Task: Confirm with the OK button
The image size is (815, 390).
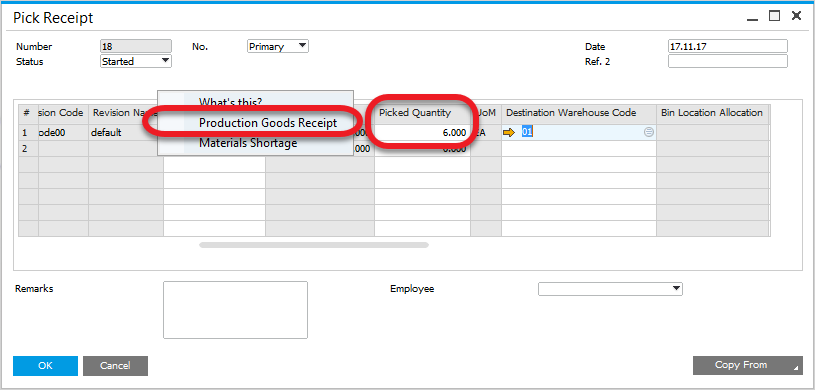Action: 45,366
